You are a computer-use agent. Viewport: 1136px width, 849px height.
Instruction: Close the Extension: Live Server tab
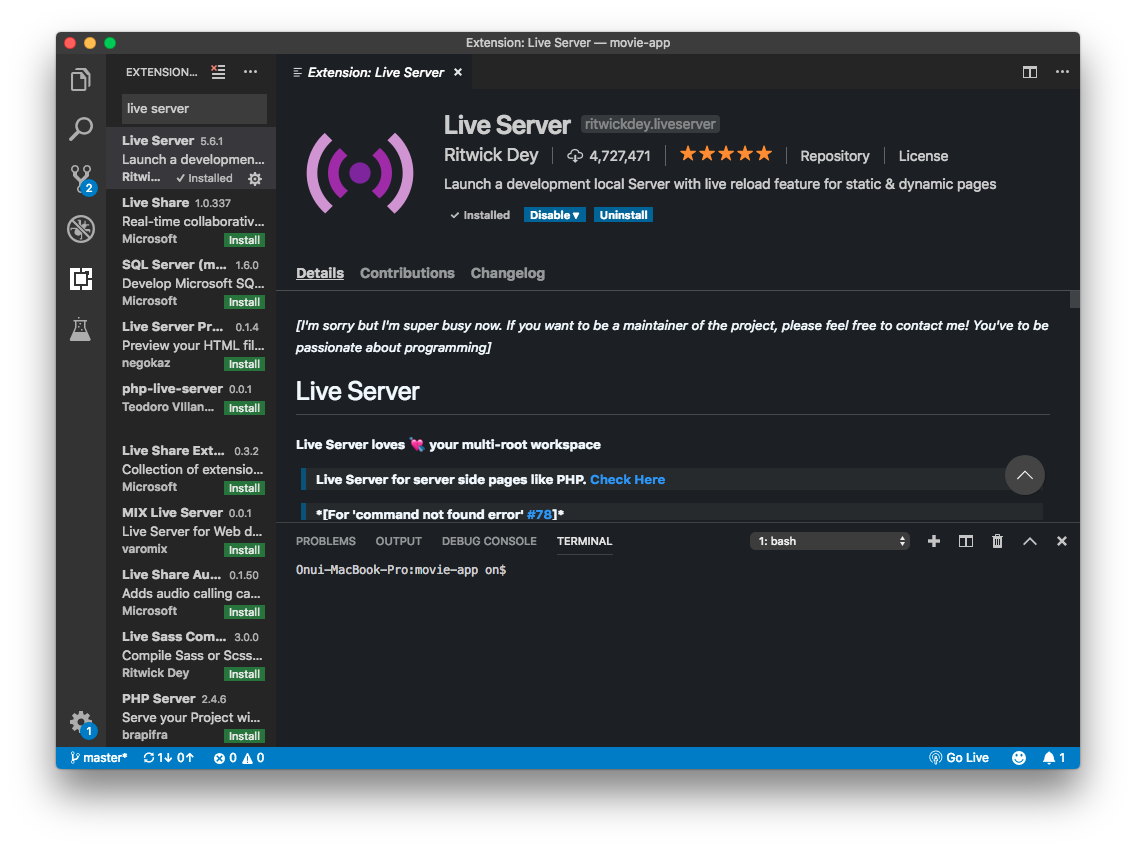(458, 72)
